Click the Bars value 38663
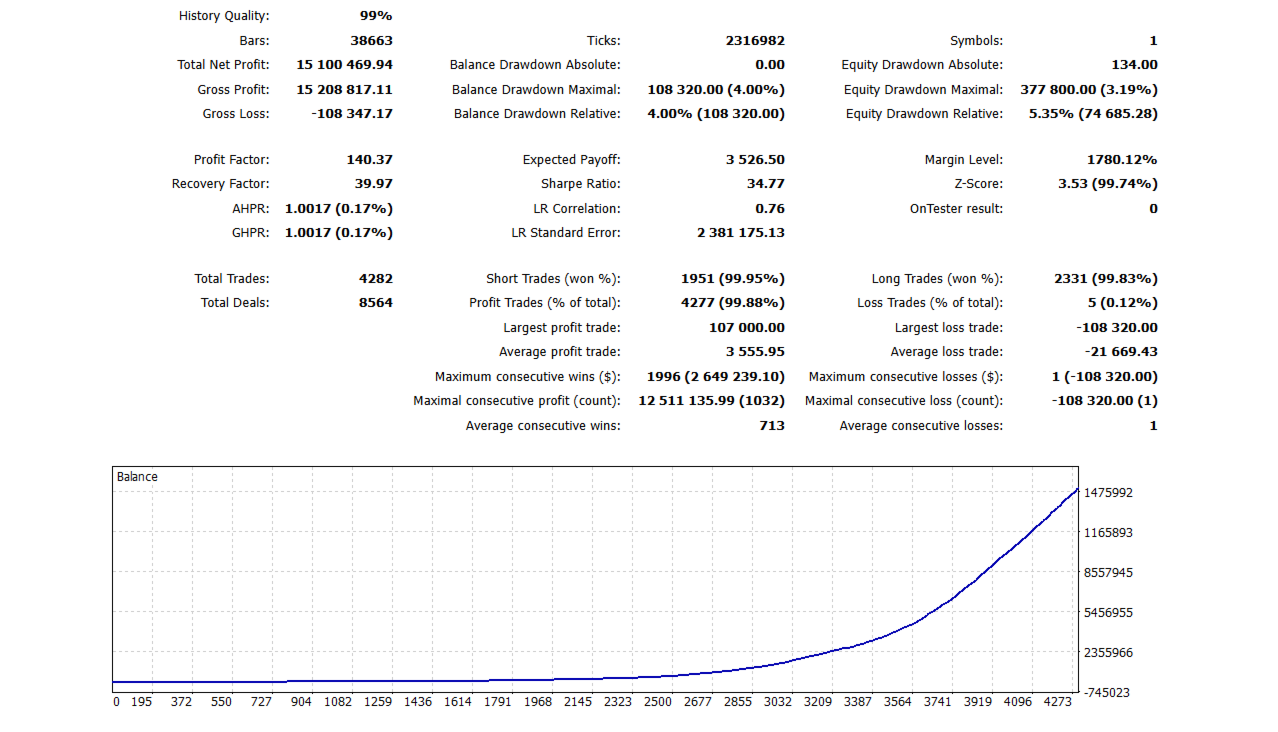Viewport: 1278px width, 732px height. point(371,41)
